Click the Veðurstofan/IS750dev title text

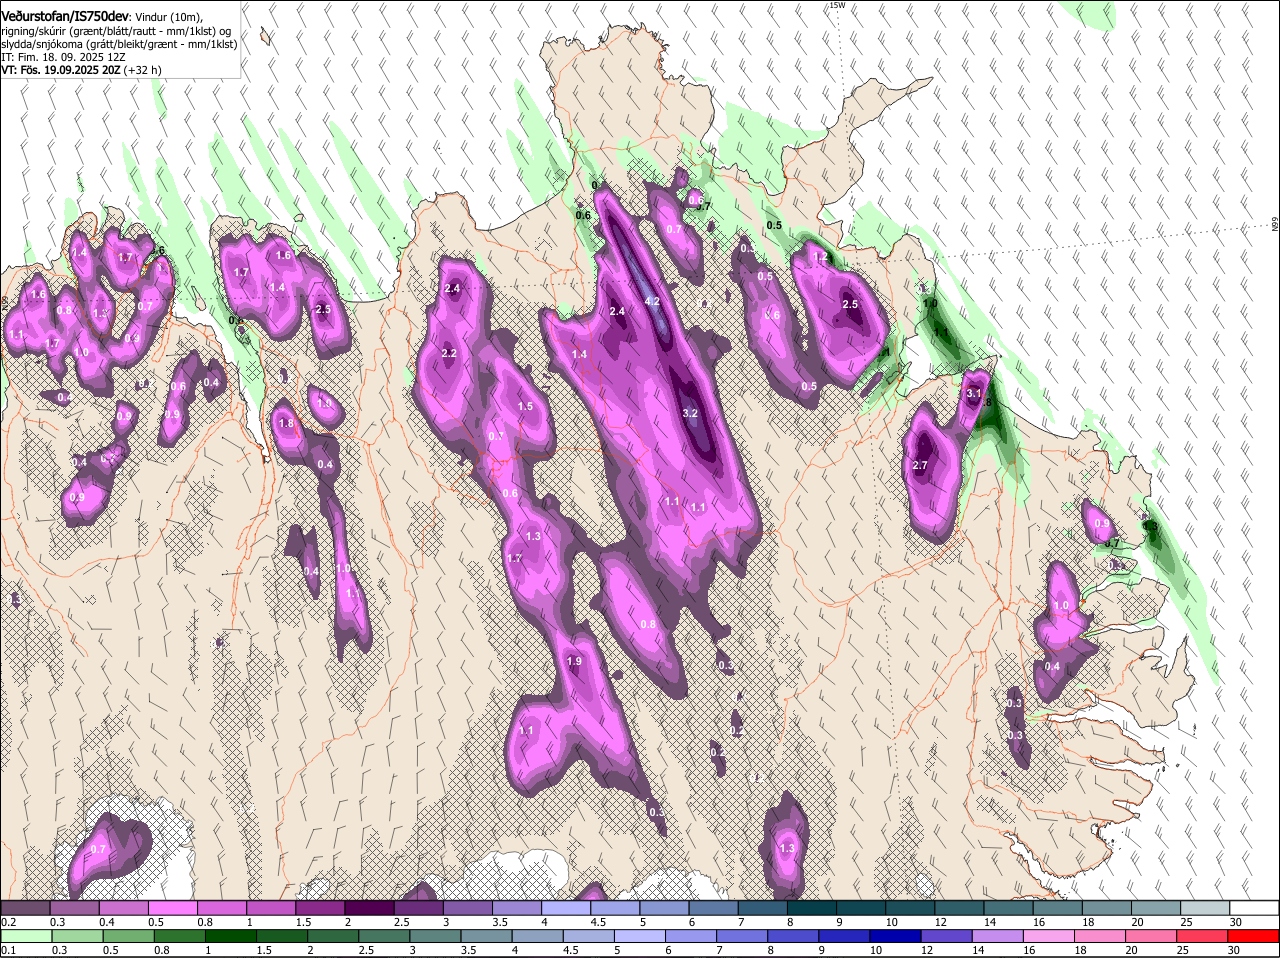tap(65, 16)
